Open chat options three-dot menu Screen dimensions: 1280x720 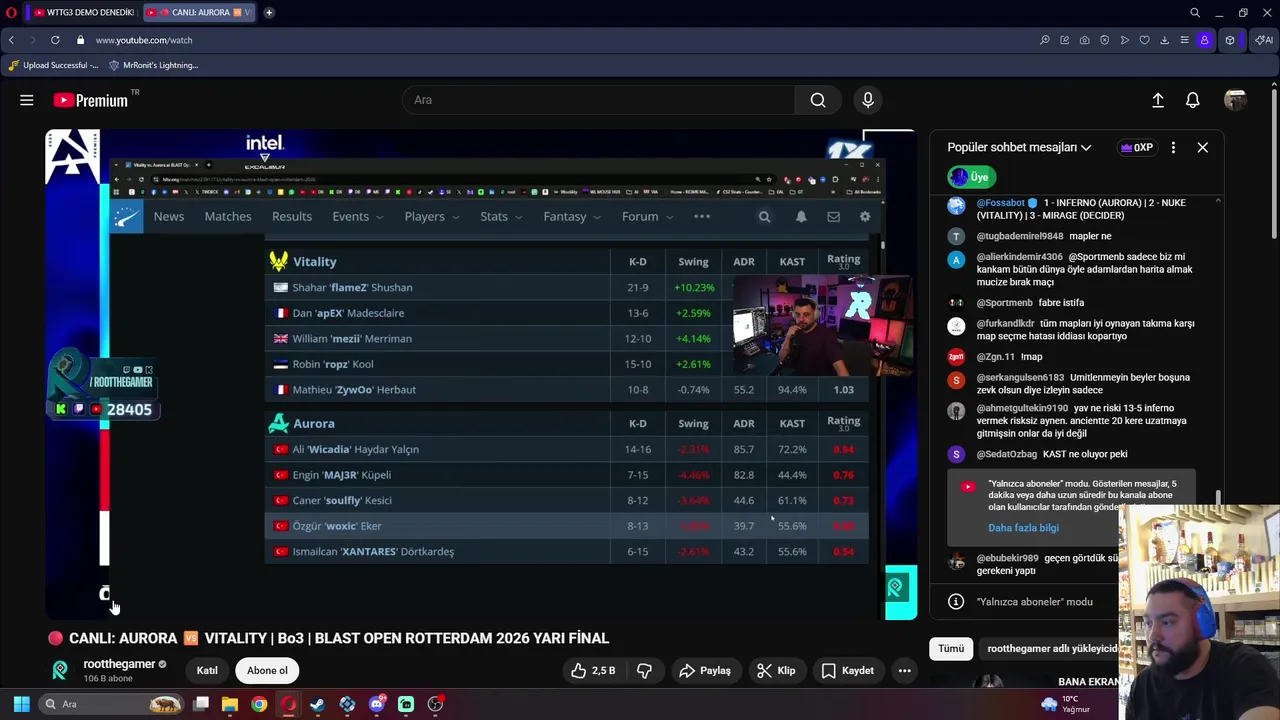click(x=1173, y=147)
